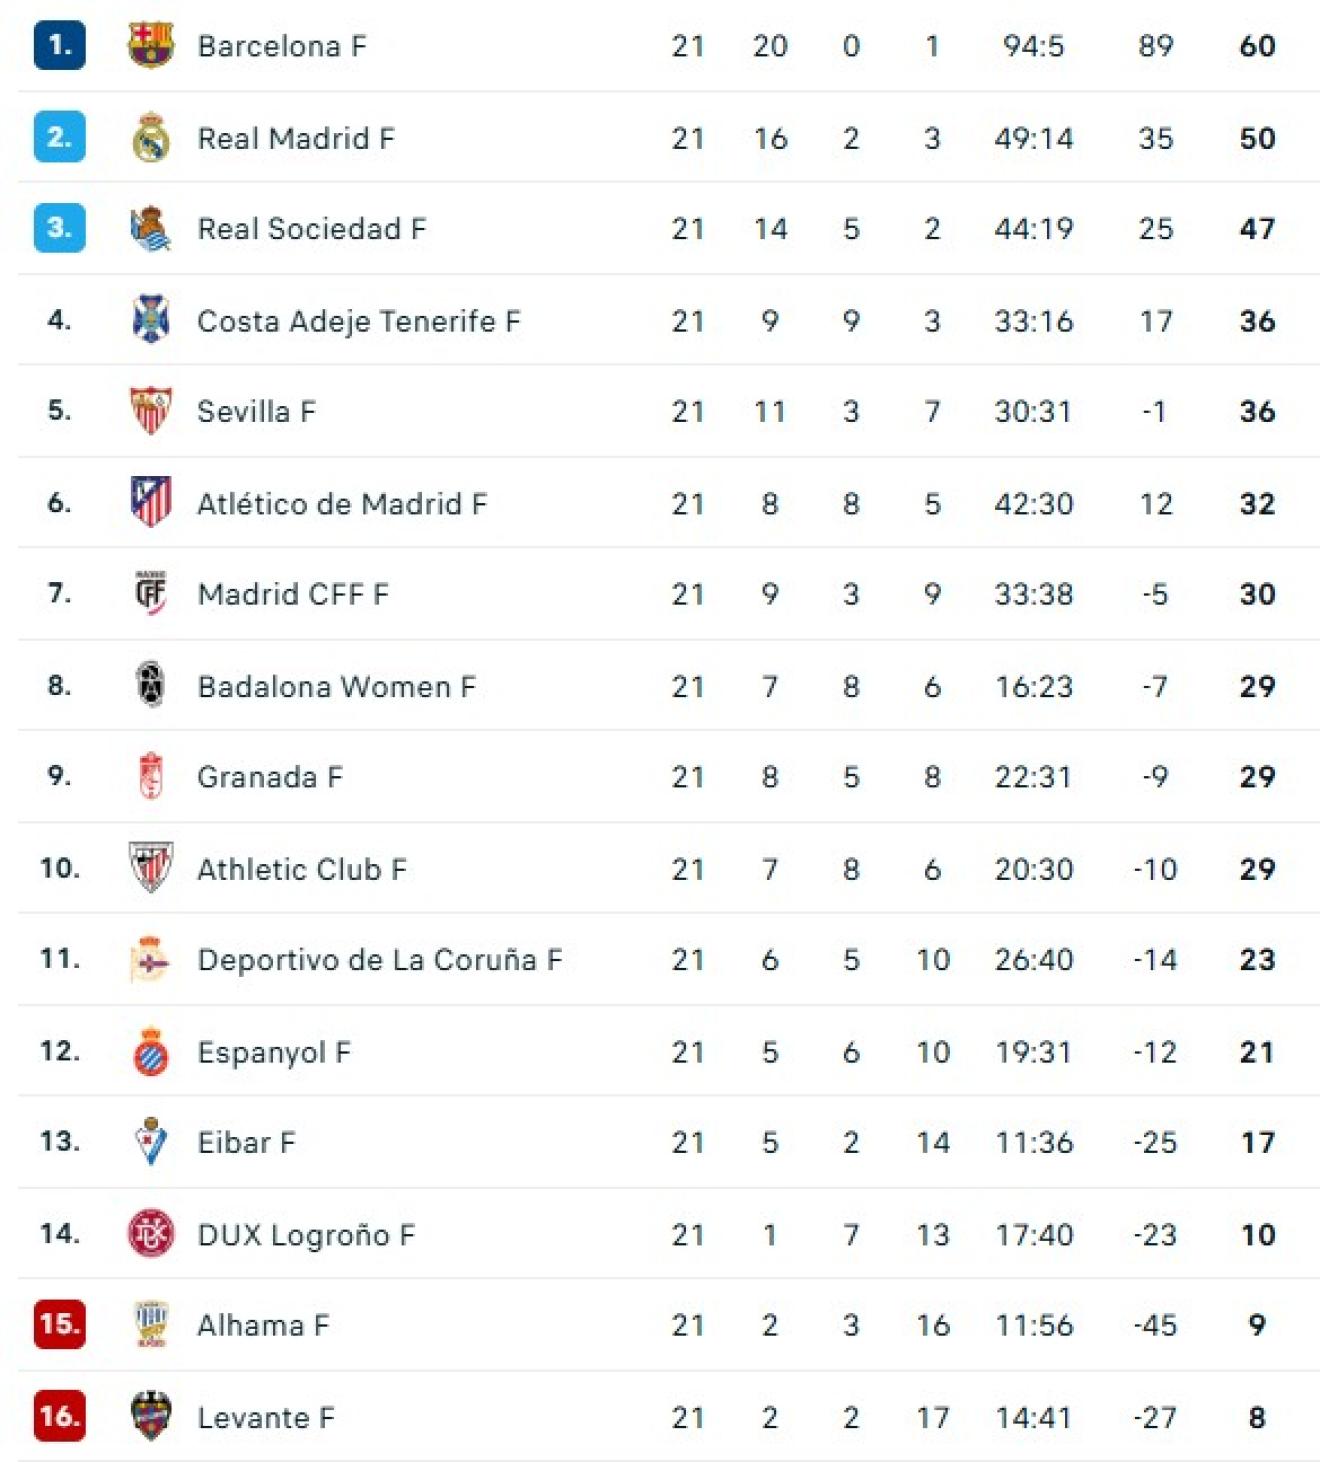Click the red rank 15 relegation badge
Image resolution: width=1320 pixels, height=1462 pixels.
click(59, 1324)
